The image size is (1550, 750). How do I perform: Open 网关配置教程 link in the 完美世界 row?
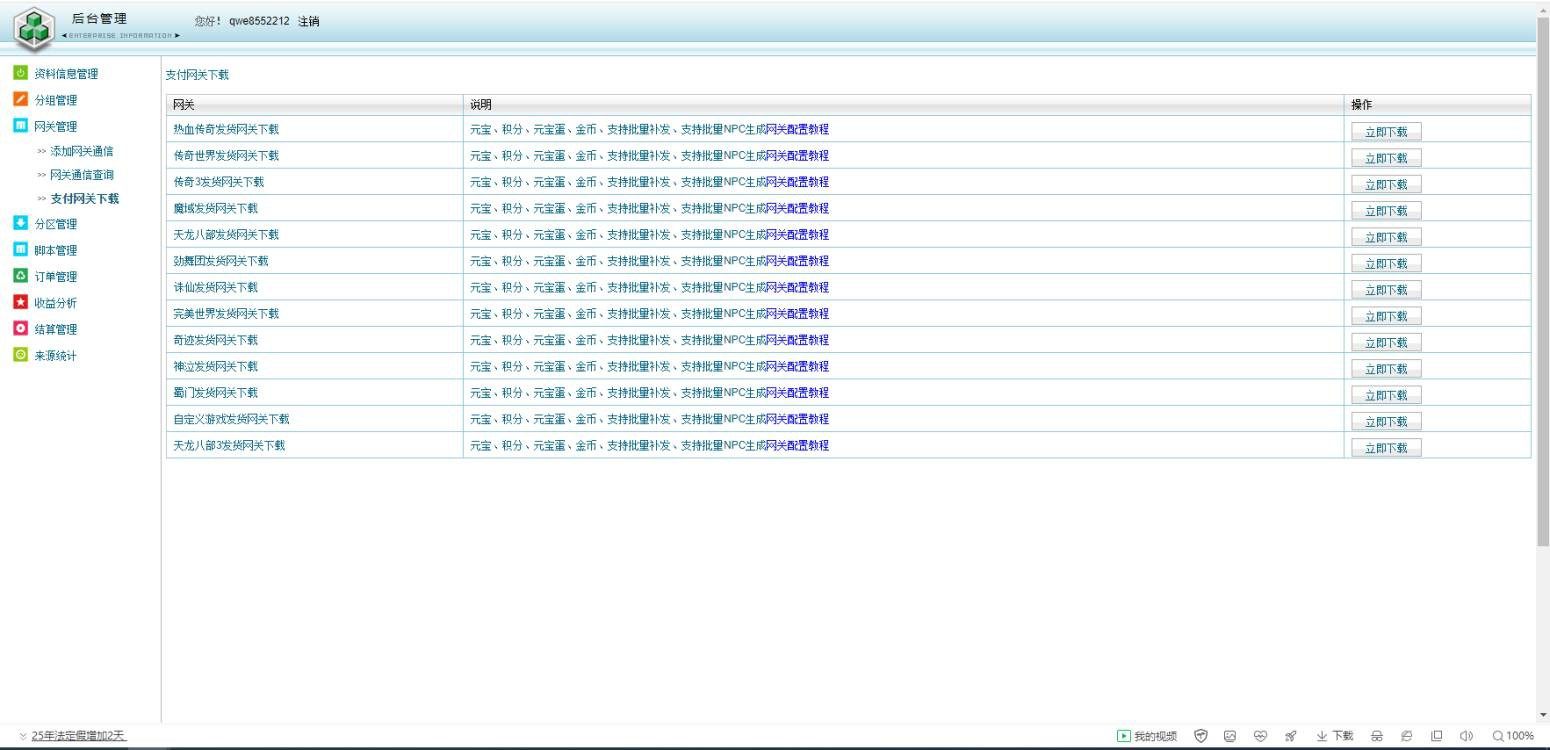pyautogui.click(x=797, y=313)
